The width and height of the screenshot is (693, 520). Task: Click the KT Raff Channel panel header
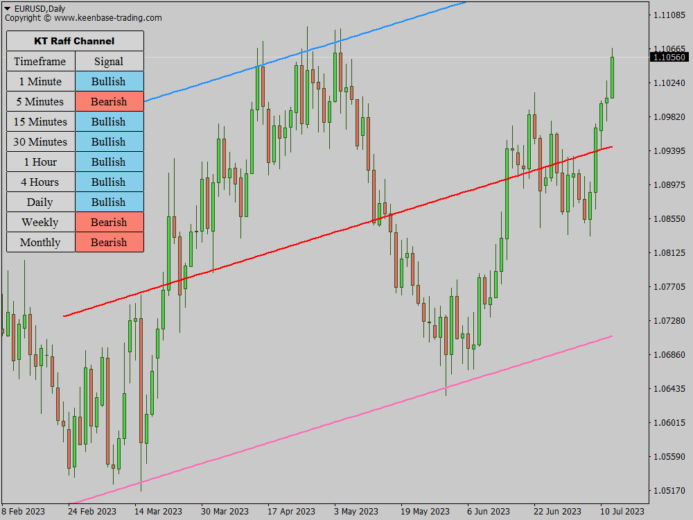75,41
